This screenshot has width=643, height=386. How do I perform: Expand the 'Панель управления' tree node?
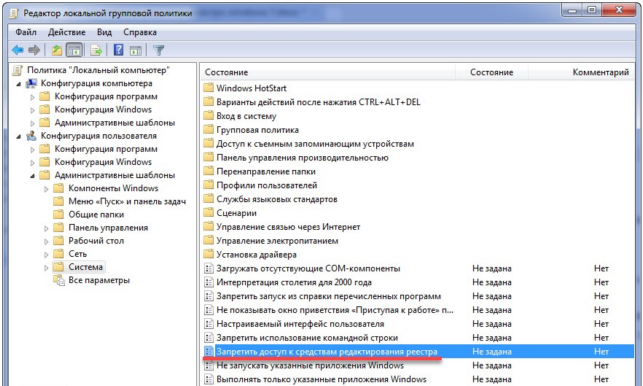(46, 228)
